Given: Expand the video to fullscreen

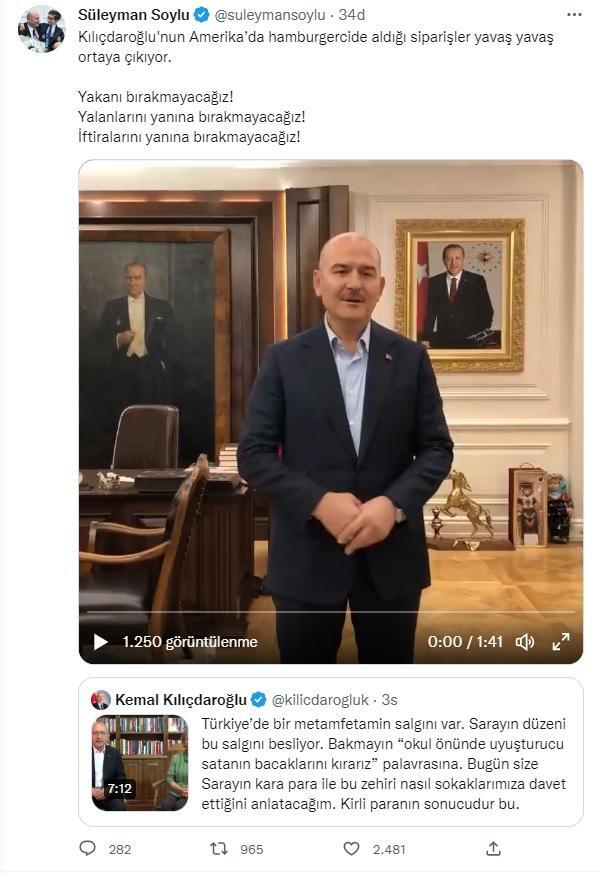Looking at the screenshot, I should tap(561, 642).
